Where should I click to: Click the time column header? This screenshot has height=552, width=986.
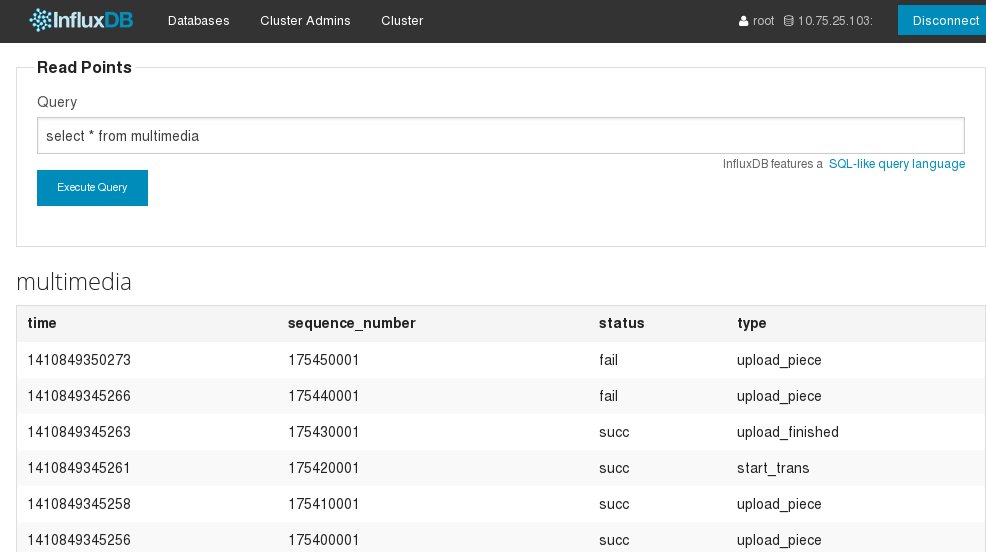click(42, 323)
